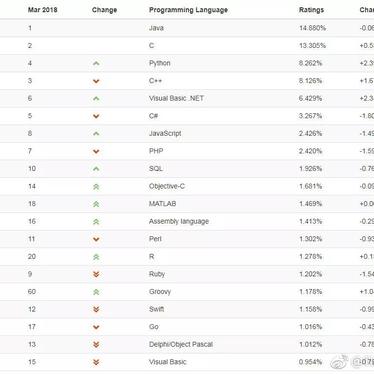Click the down arrow beside Go

[96, 327]
